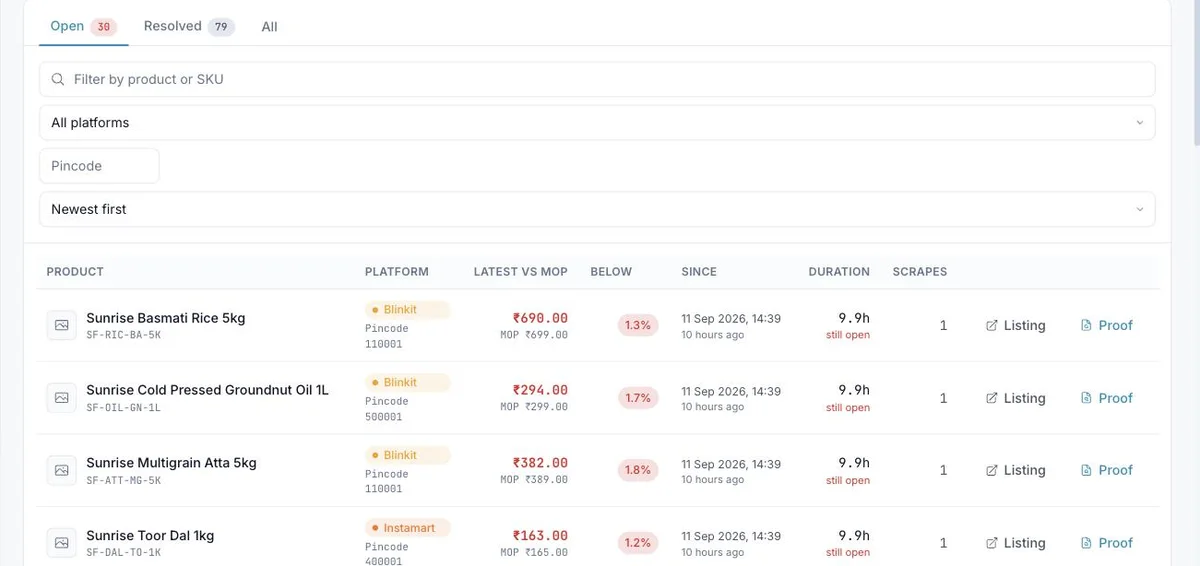View Proof for Groundnut Oil row
This screenshot has height=566, width=1200.
[x=1106, y=398]
